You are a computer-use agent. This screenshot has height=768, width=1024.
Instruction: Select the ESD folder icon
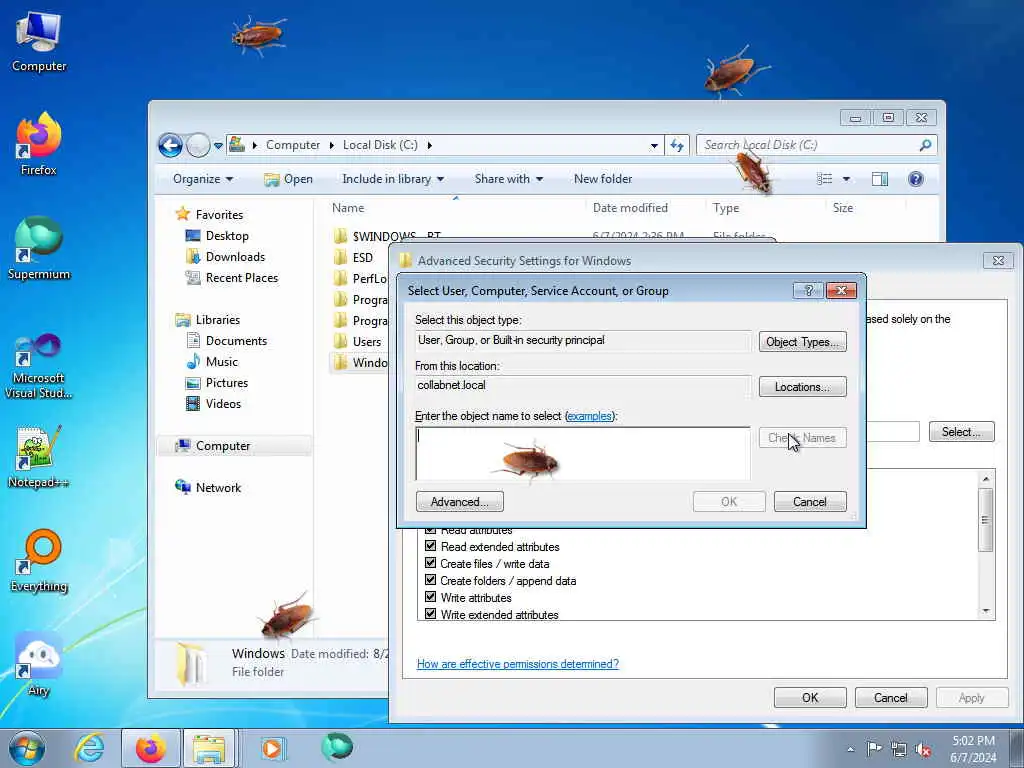[340, 257]
